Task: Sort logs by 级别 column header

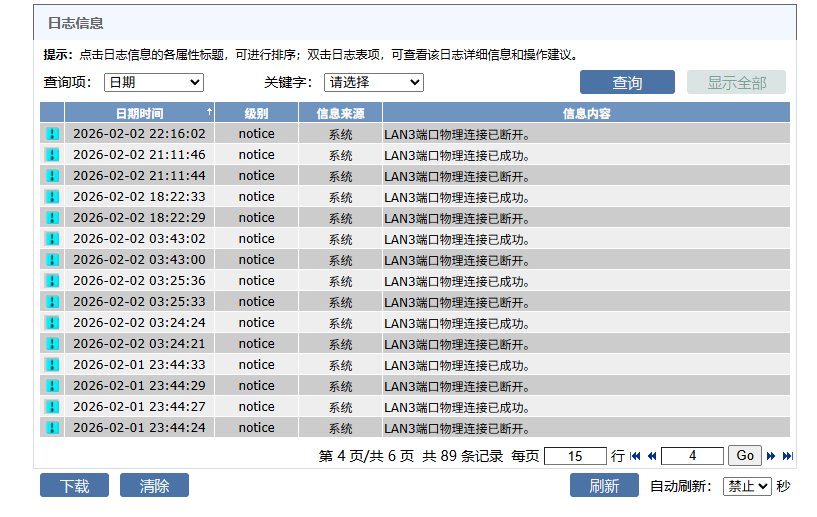Action: pos(256,113)
